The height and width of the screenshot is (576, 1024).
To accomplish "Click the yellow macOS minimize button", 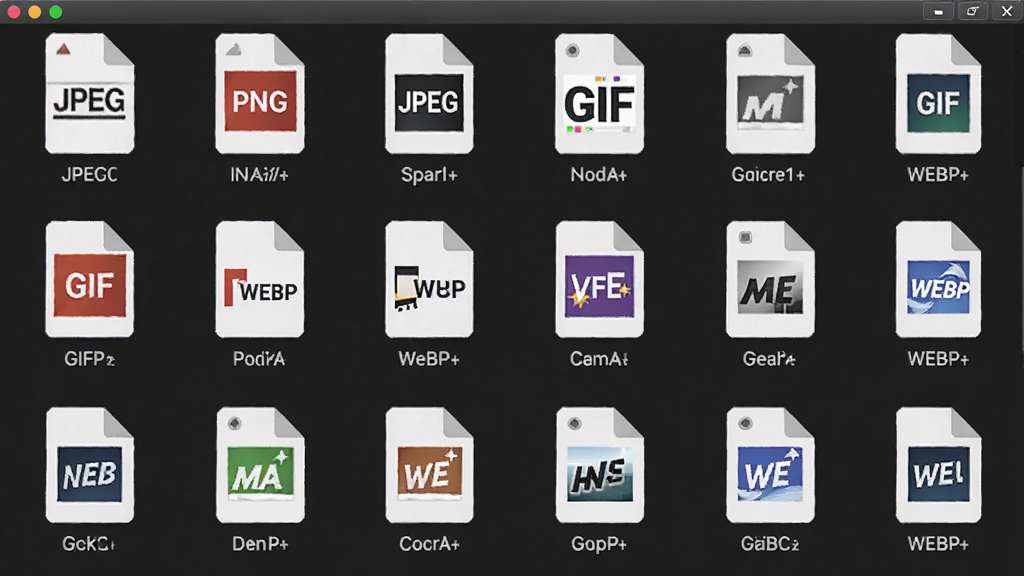I will tap(35, 12).
